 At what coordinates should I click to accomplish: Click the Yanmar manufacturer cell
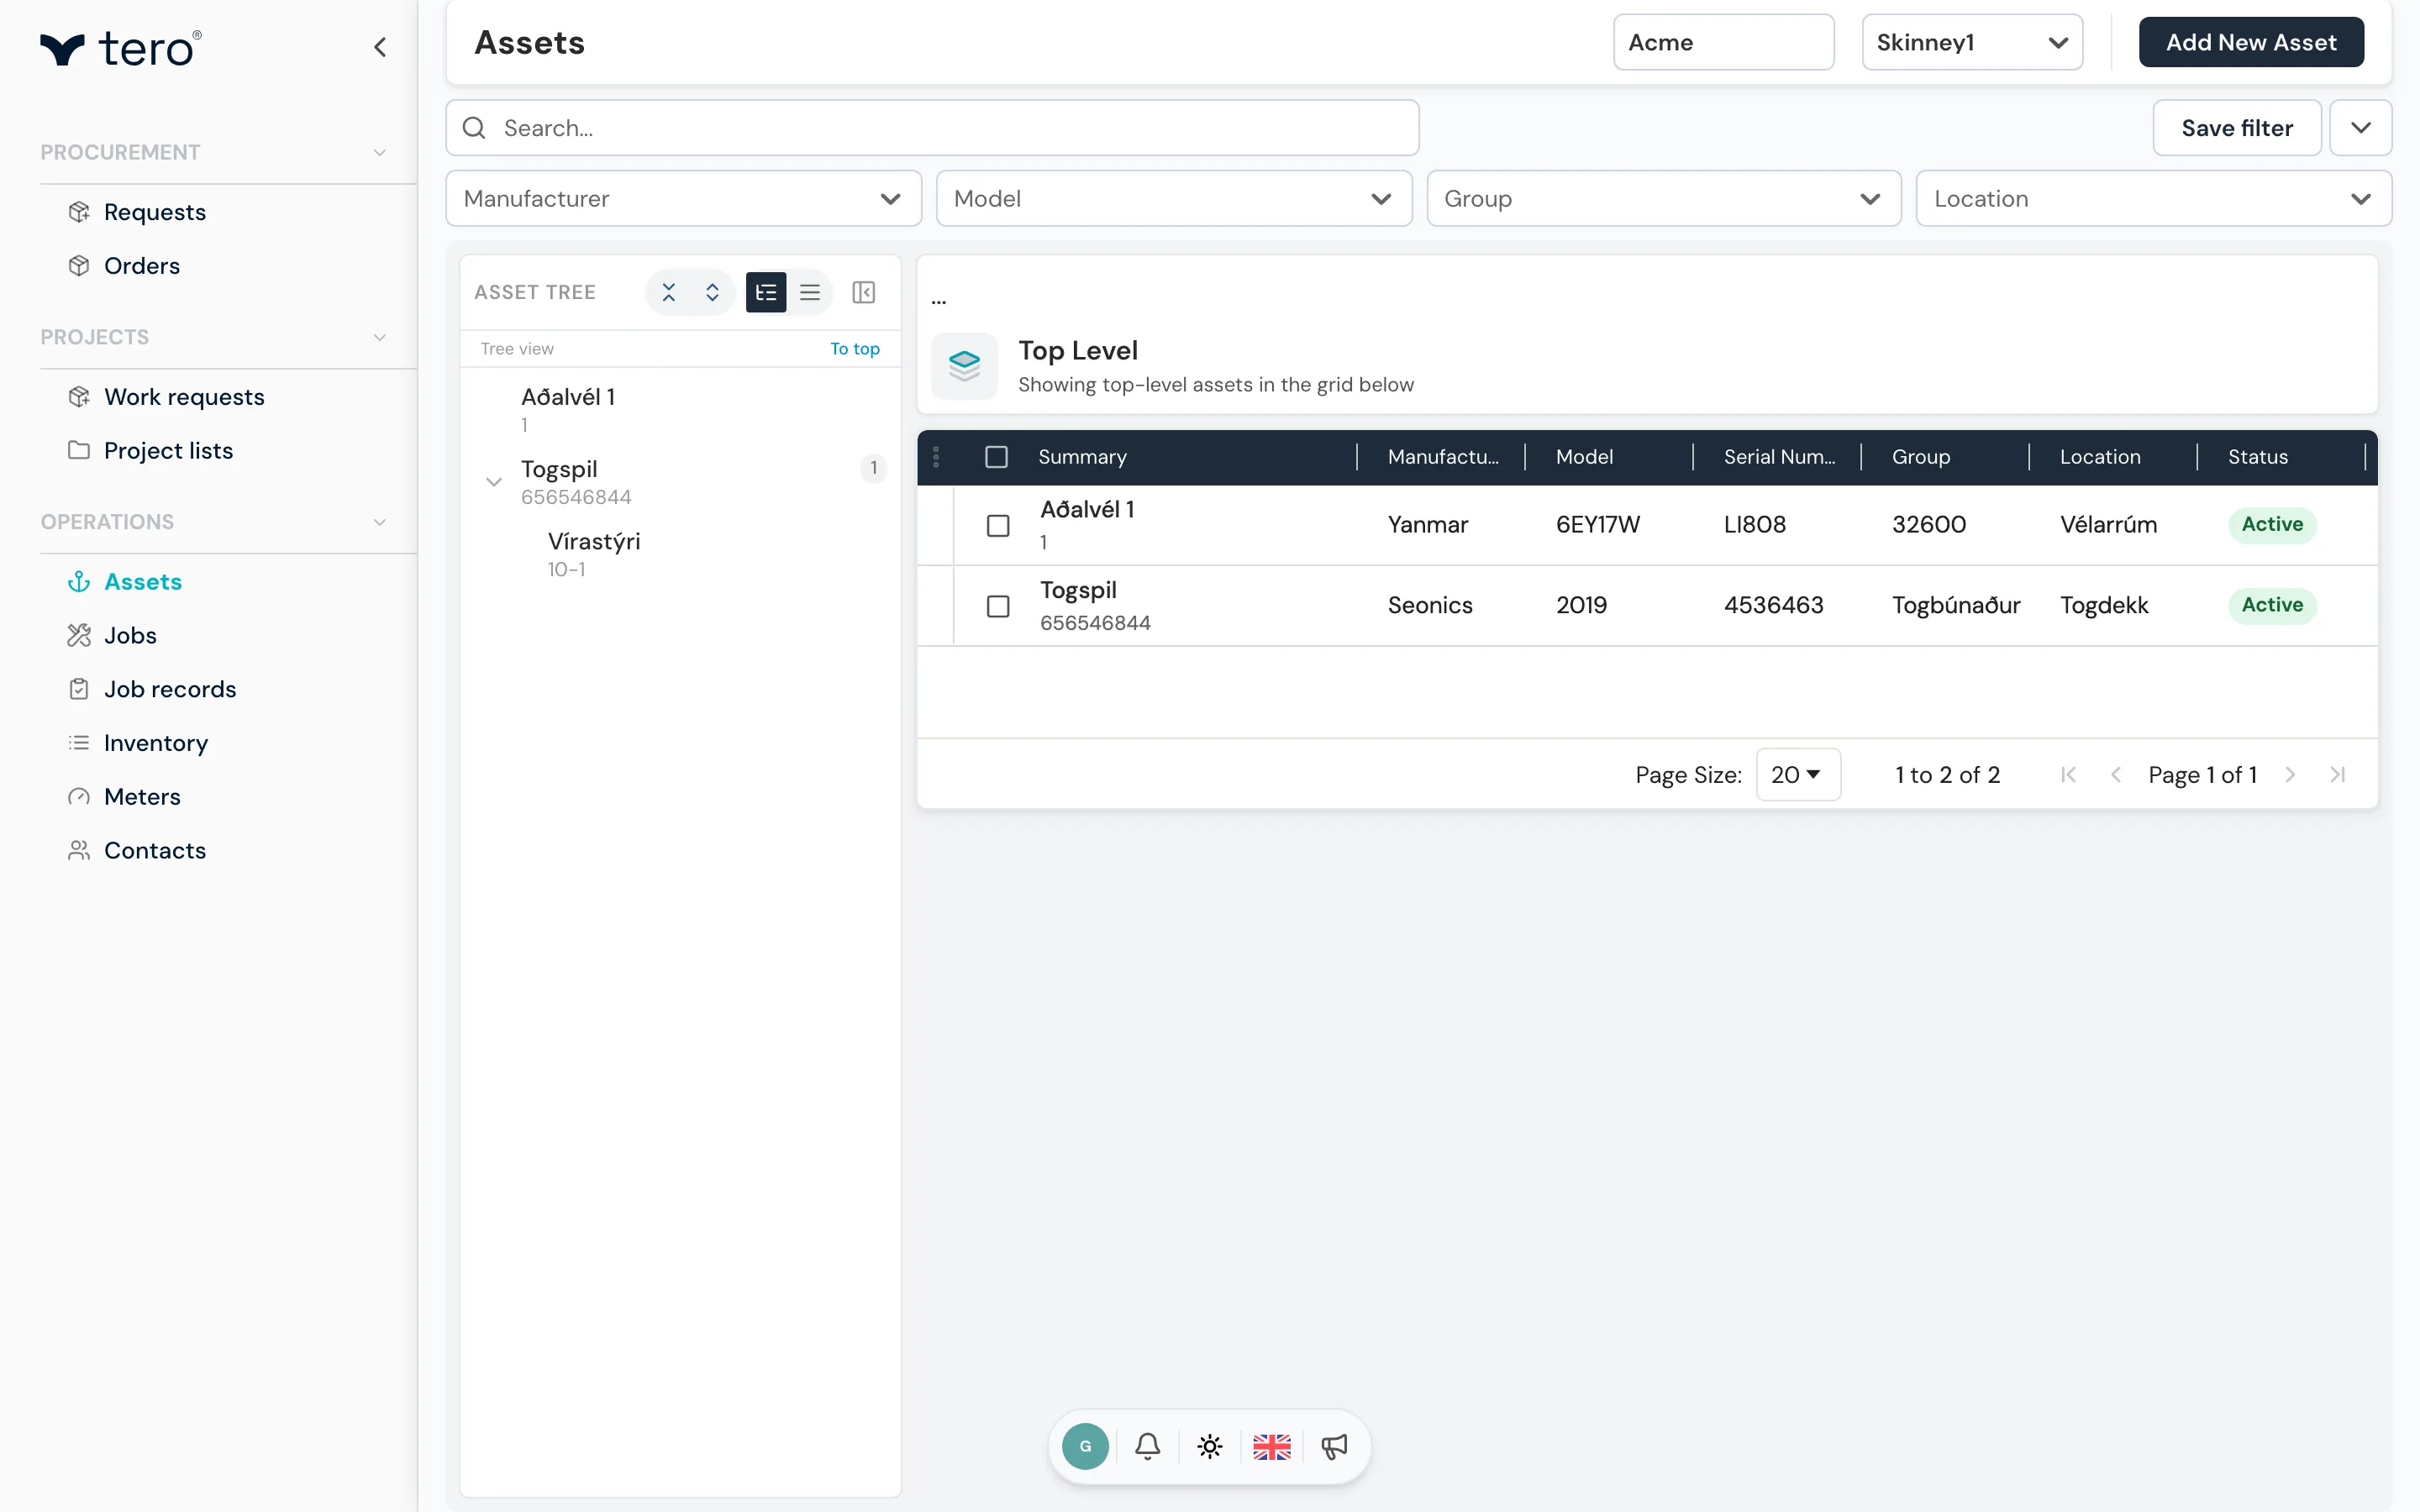(x=1428, y=524)
